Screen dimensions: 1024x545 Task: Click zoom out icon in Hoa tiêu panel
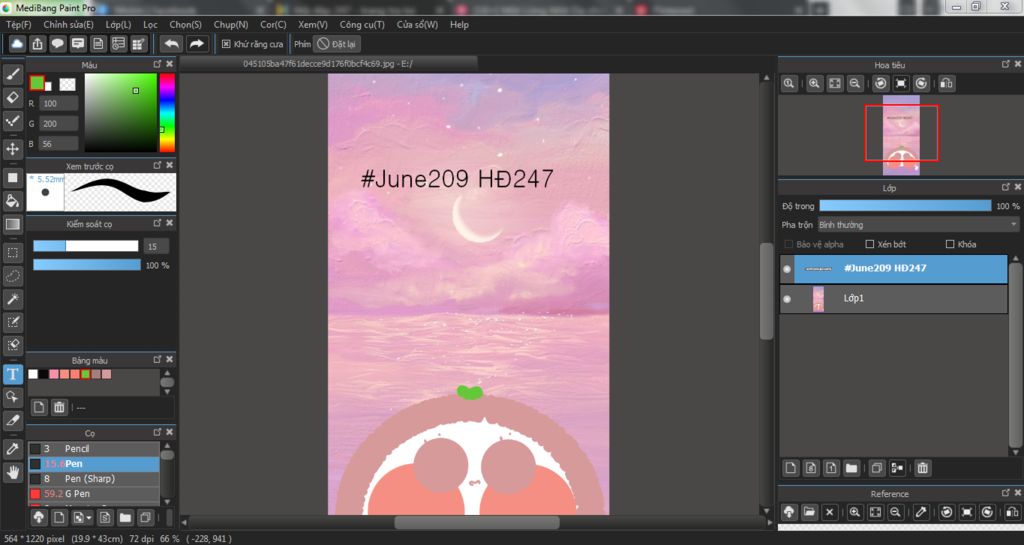click(854, 84)
